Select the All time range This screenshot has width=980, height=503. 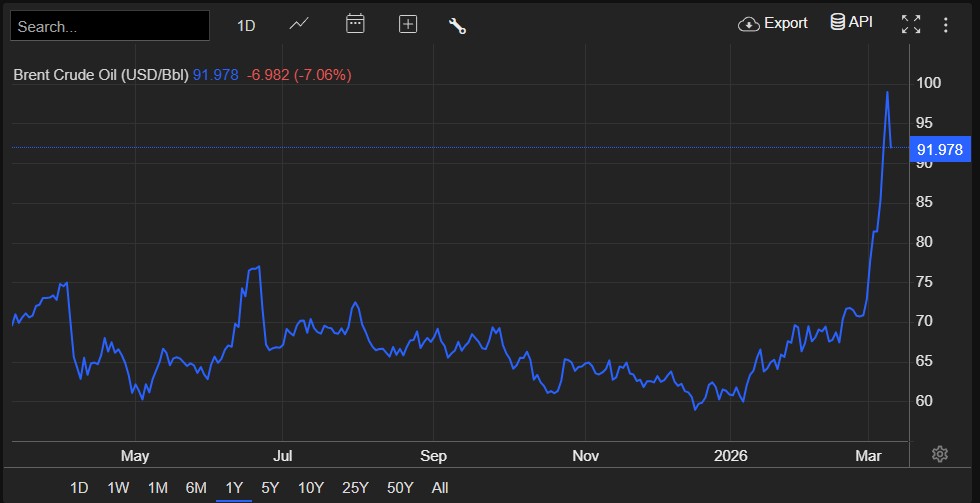tap(440, 488)
